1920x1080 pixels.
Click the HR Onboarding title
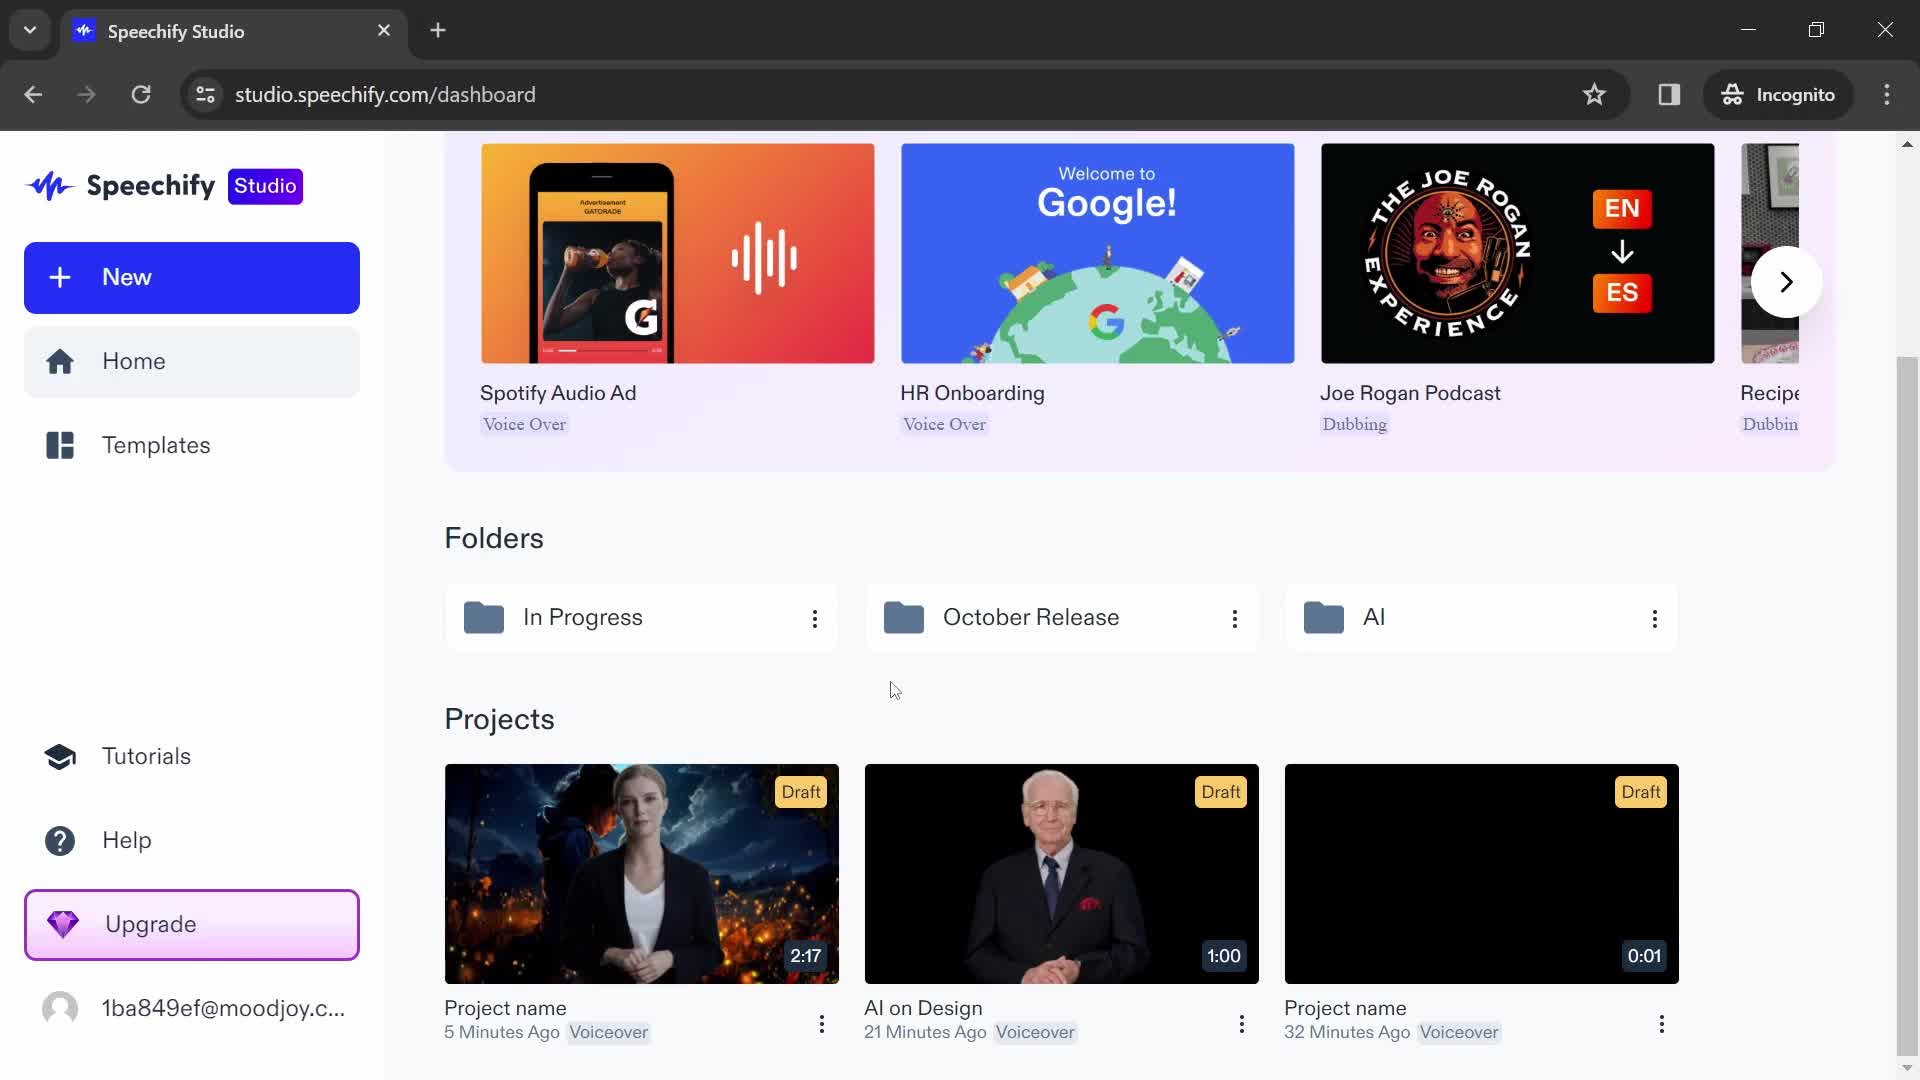[972, 393]
